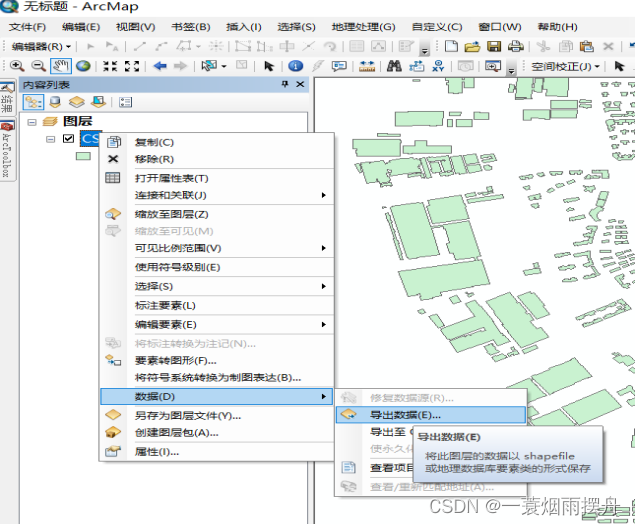Screen dimensions: 636x525
Task: Select the Zoom Out tool
Action: click(39, 65)
